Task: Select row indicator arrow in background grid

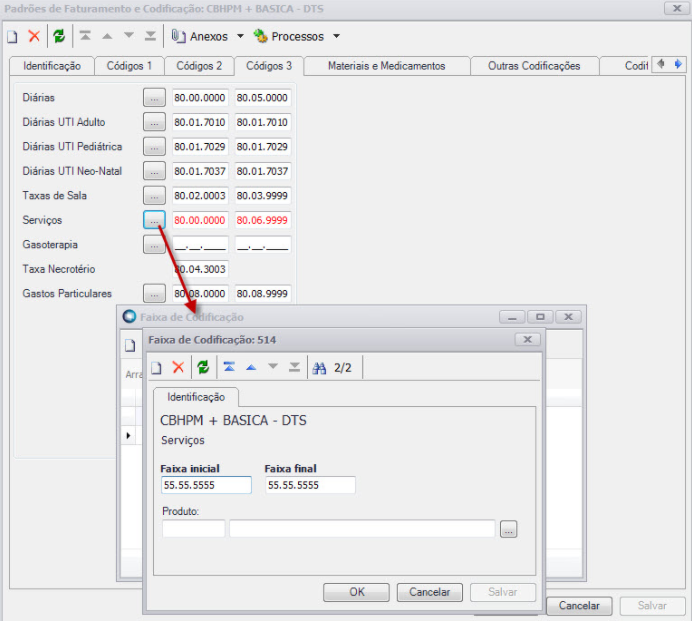Action: click(128, 435)
